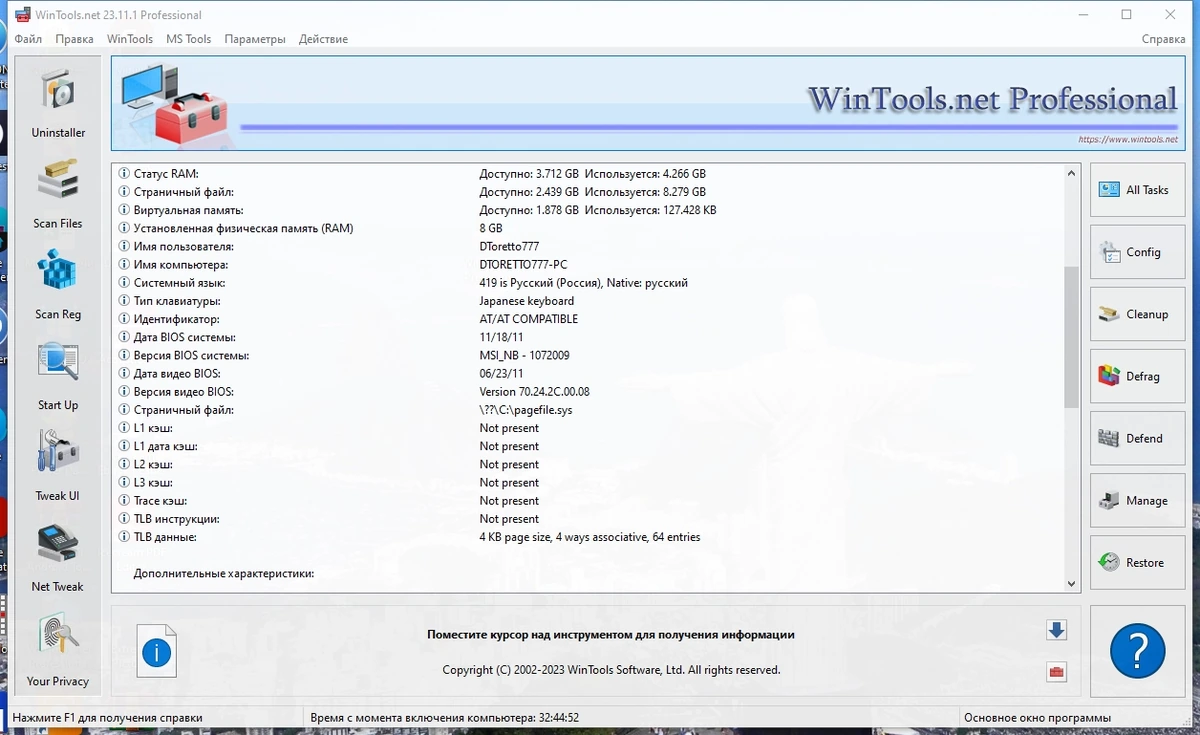Click the 4 KB page size TLB value
The height and width of the screenshot is (735, 1200).
point(590,537)
